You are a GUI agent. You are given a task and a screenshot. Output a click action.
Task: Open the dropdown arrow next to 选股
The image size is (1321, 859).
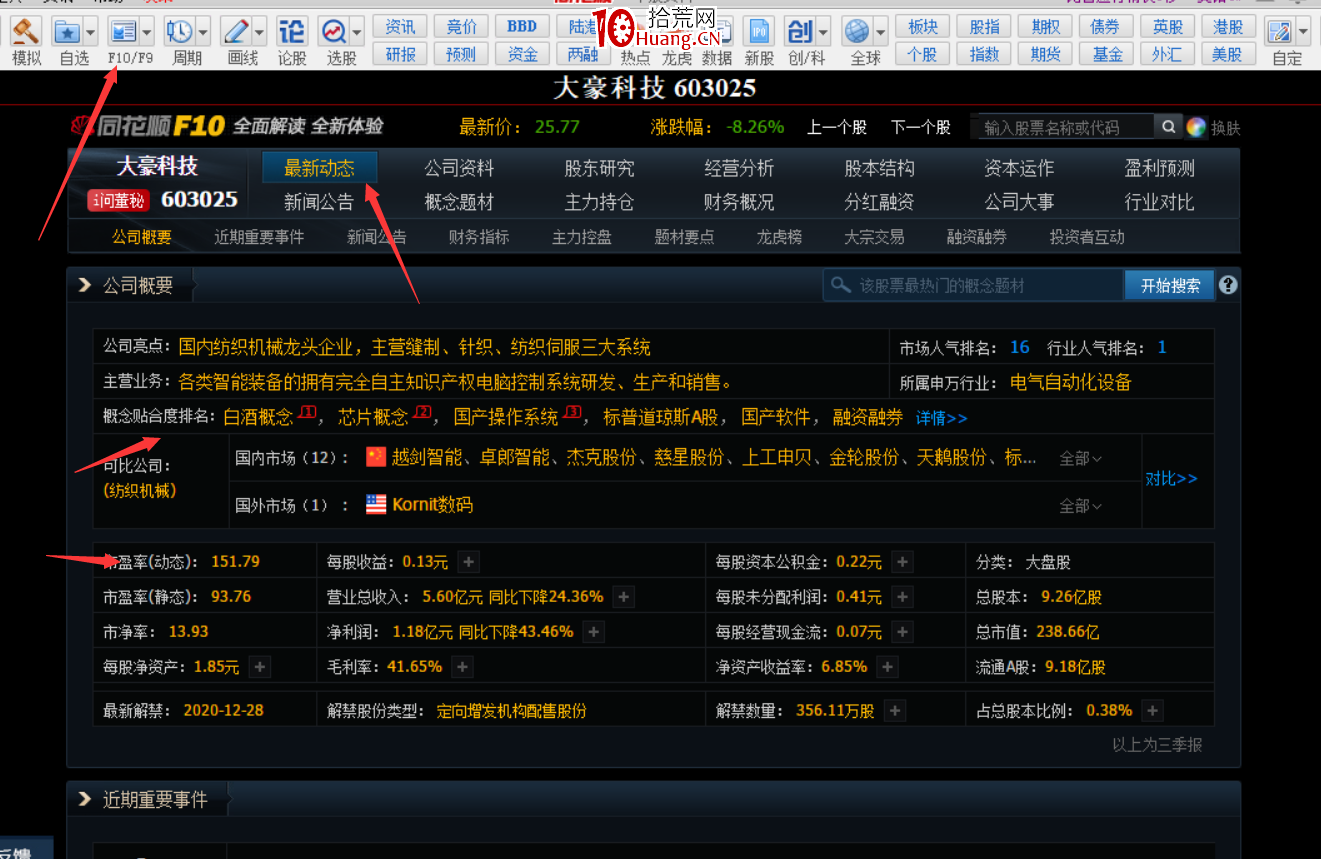pyautogui.click(x=357, y=32)
